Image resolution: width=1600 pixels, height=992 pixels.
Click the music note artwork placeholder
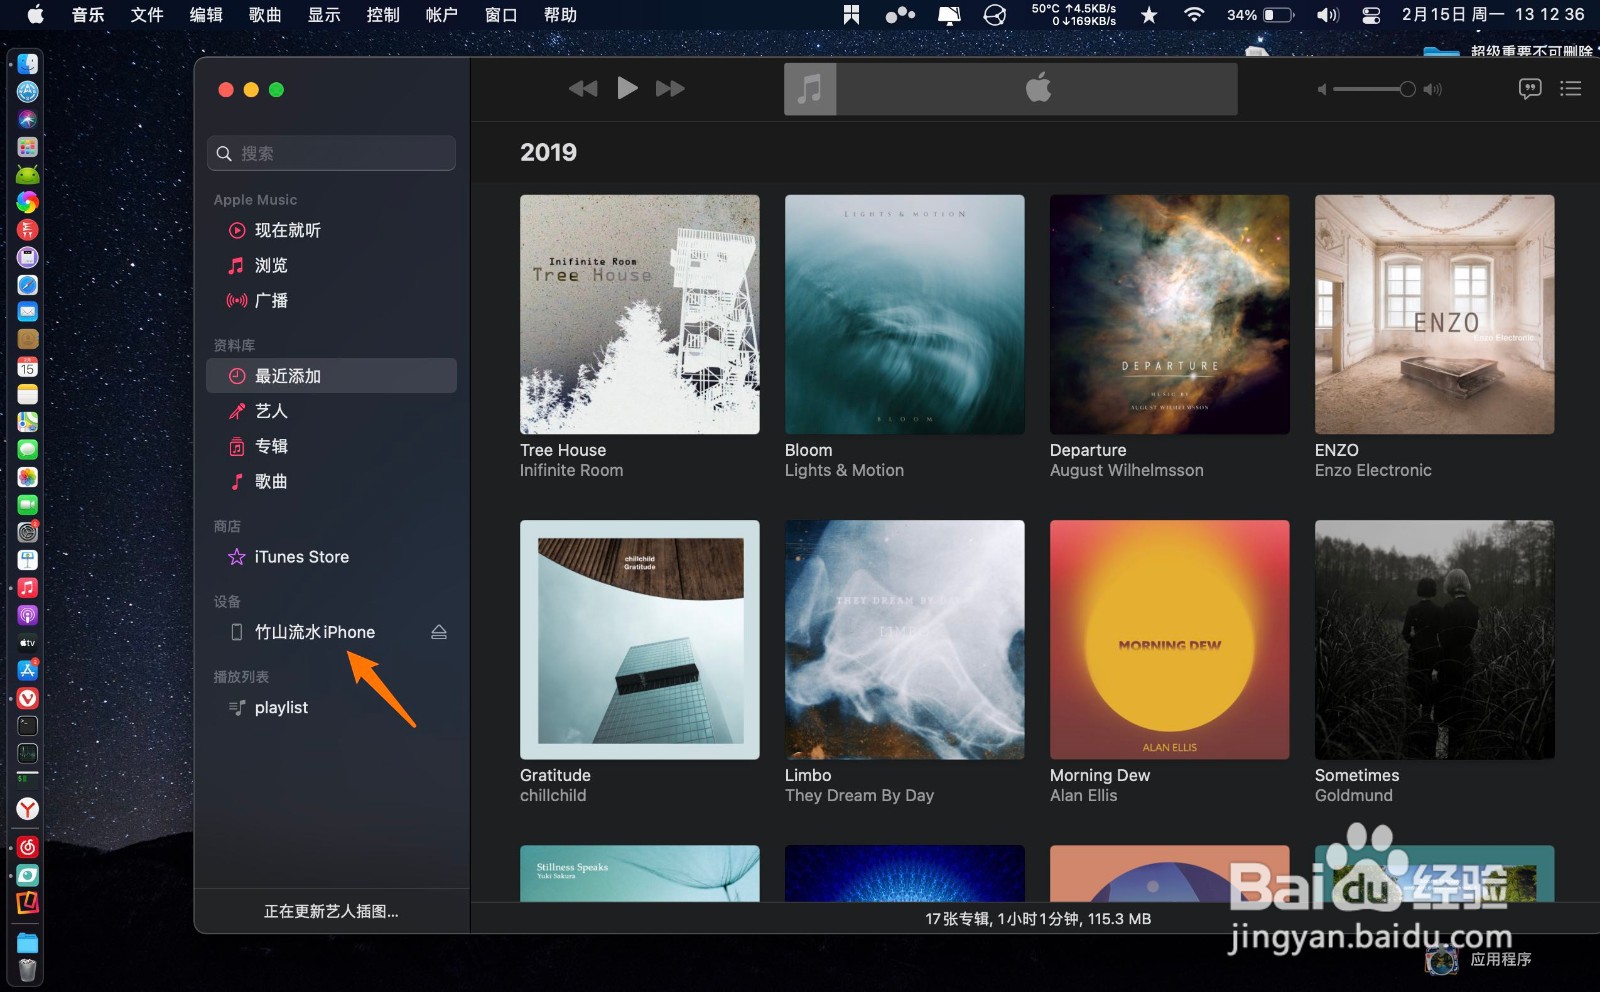pyautogui.click(x=810, y=89)
